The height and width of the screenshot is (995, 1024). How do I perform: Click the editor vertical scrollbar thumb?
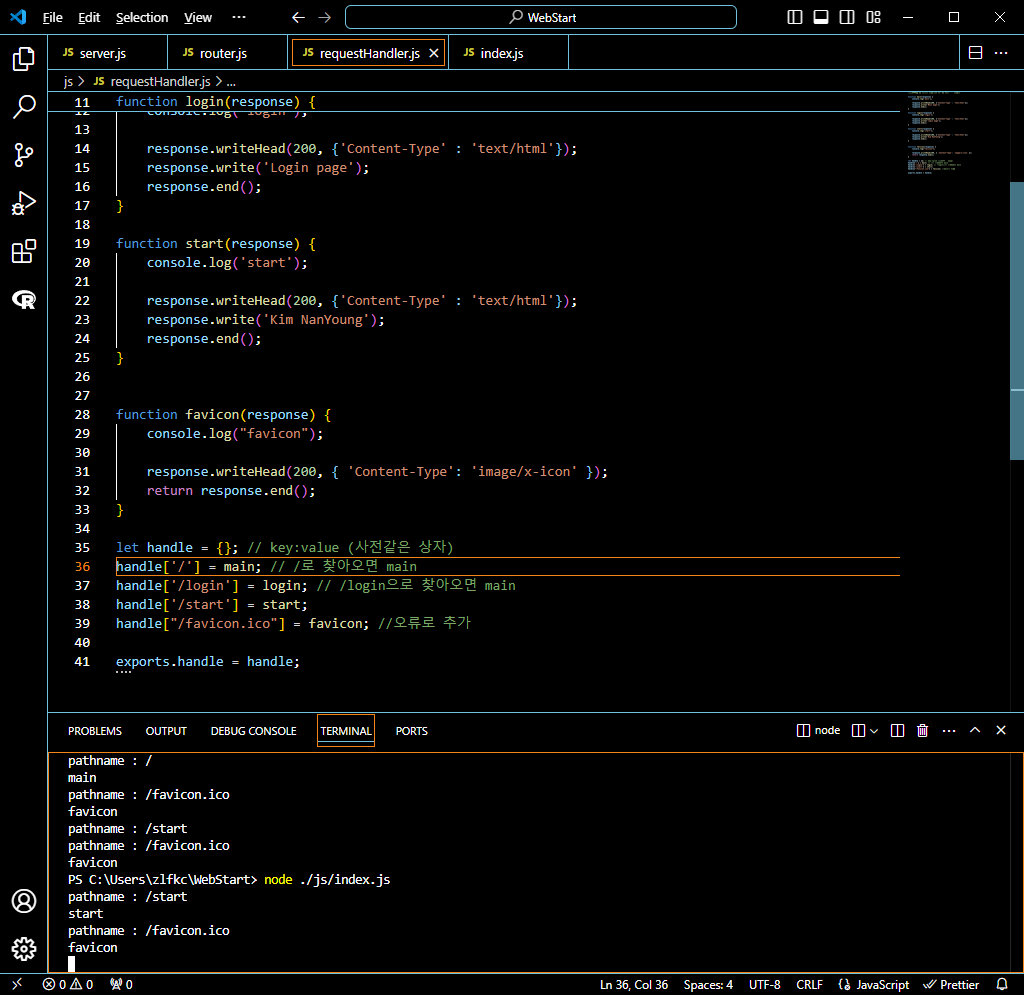pos(1017,321)
